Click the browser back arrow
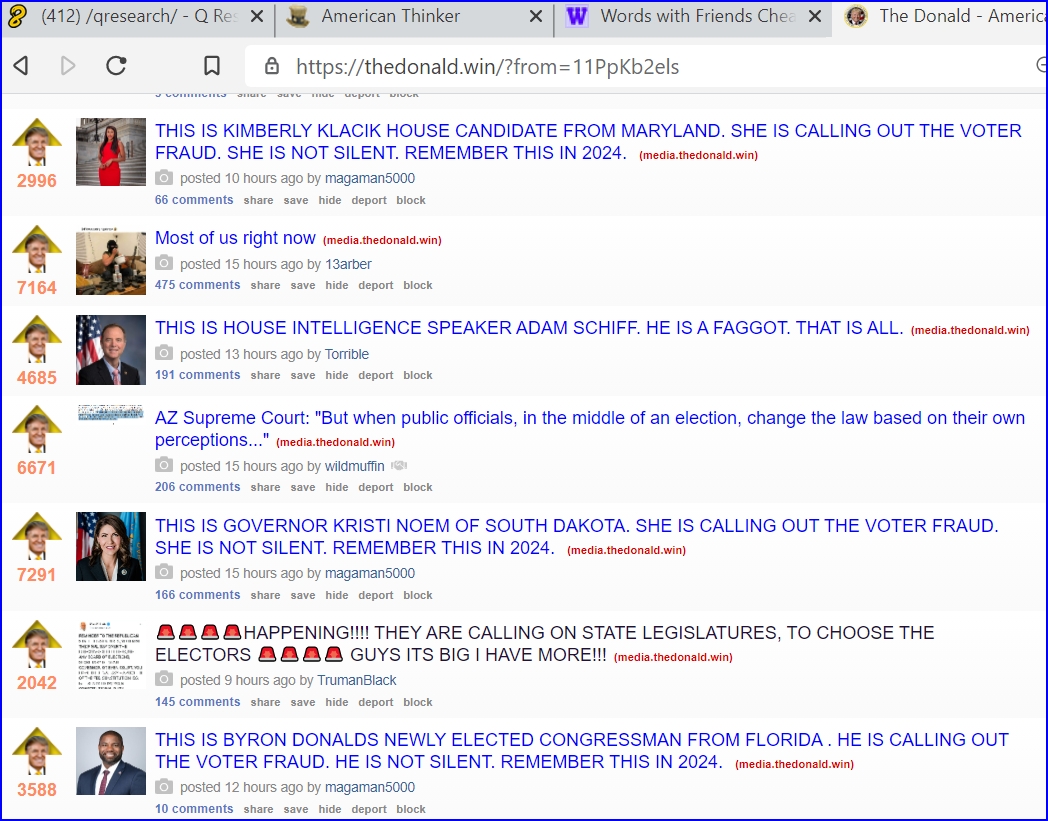1048x821 pixels. click(21, 66)
